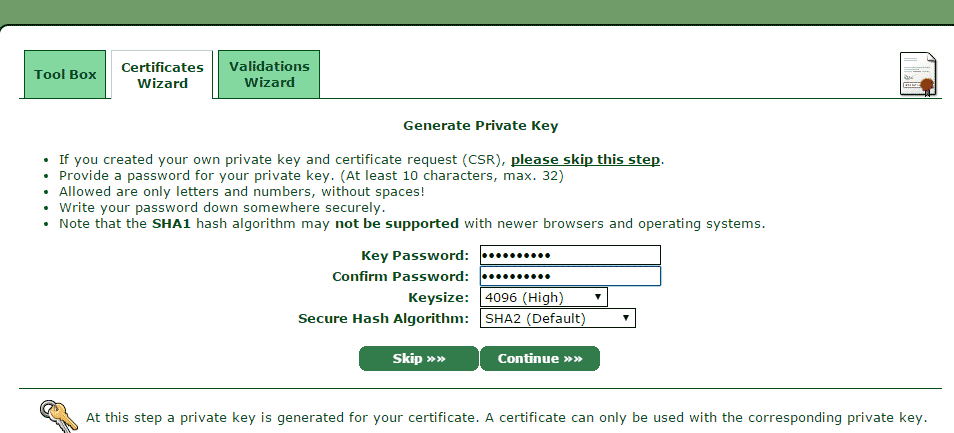Open the Secure Hash Algorithm dropdown
Viewport: 954px width, 433px height.
557,318
